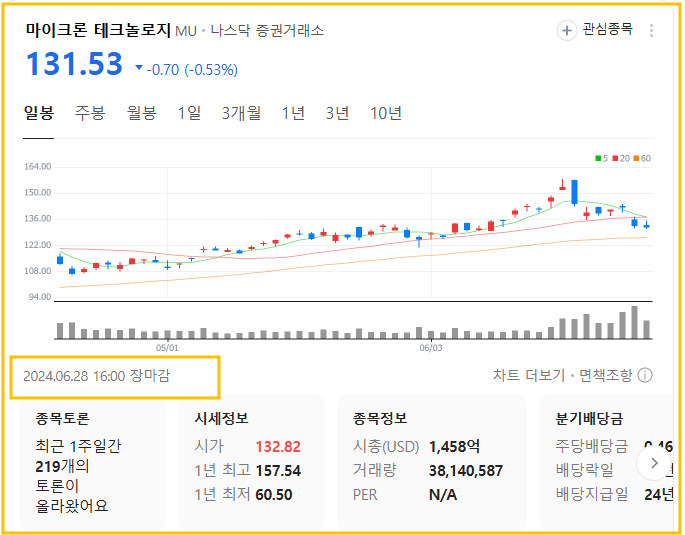Open 차트 더보기 link
The width and height of the screenshot is (685, 535).
click(x=529, y=375)
